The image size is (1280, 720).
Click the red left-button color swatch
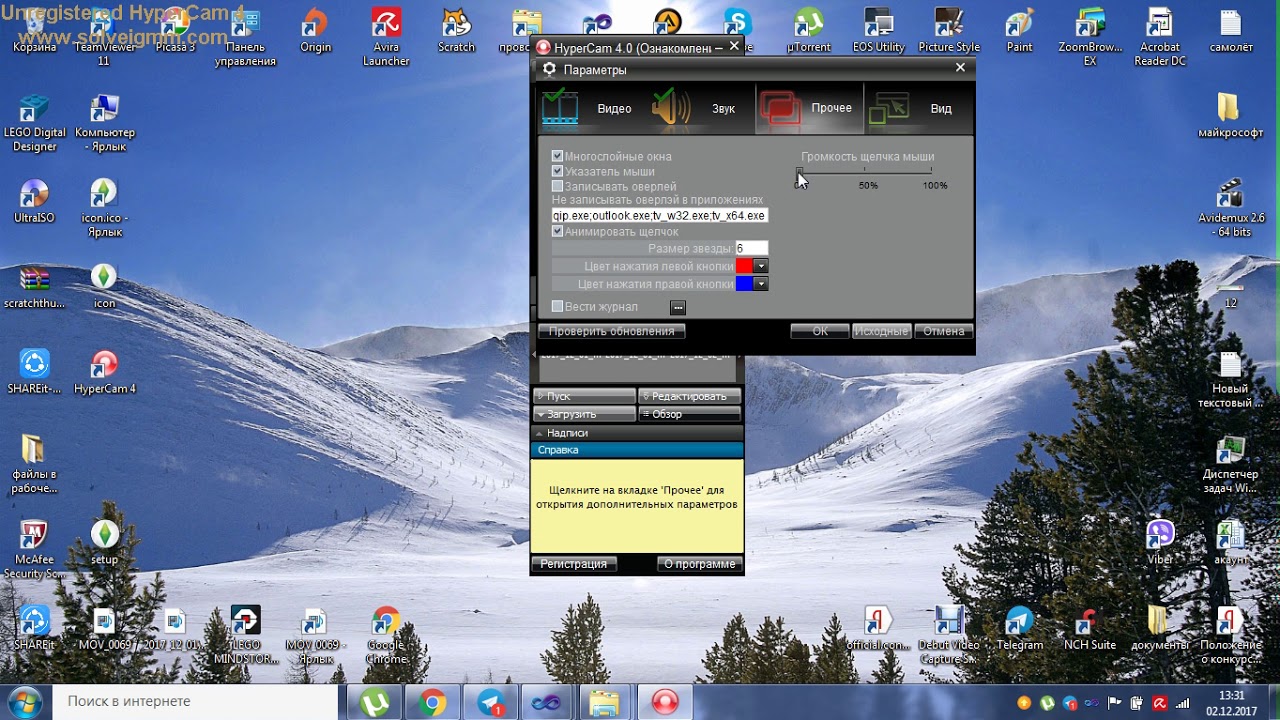tap(744, 266)
